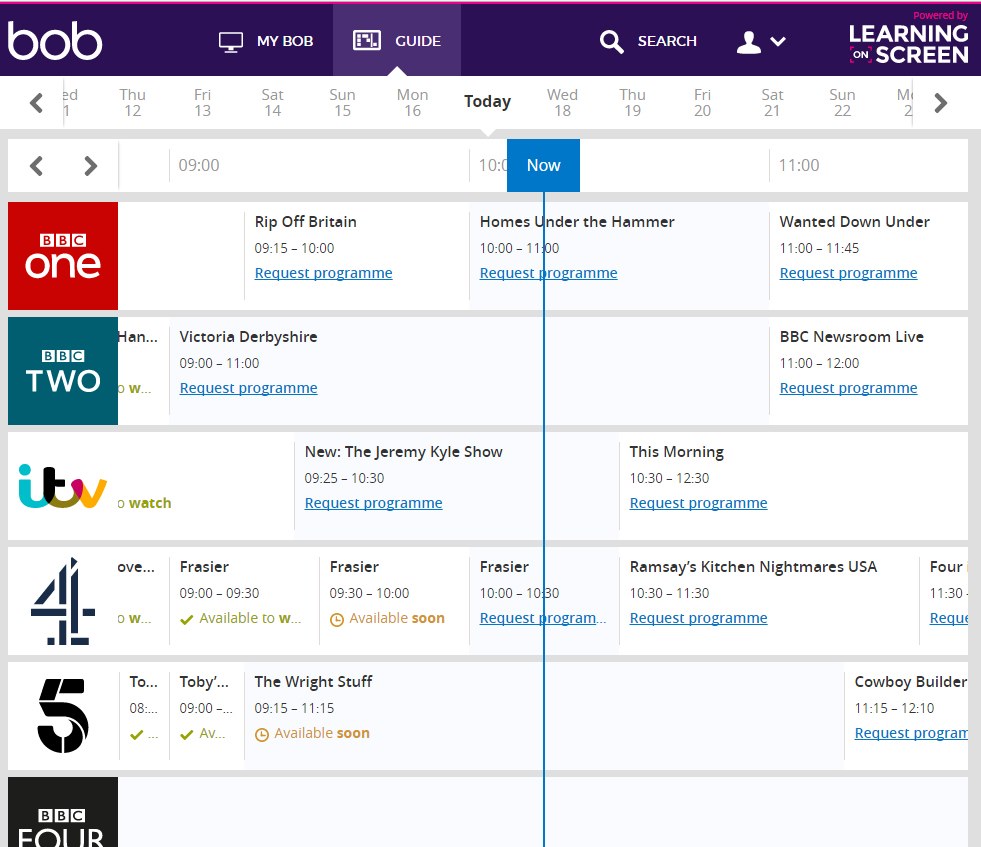Request programme for This Morning
Screen dimensions: 981x847
coord(698,503)
